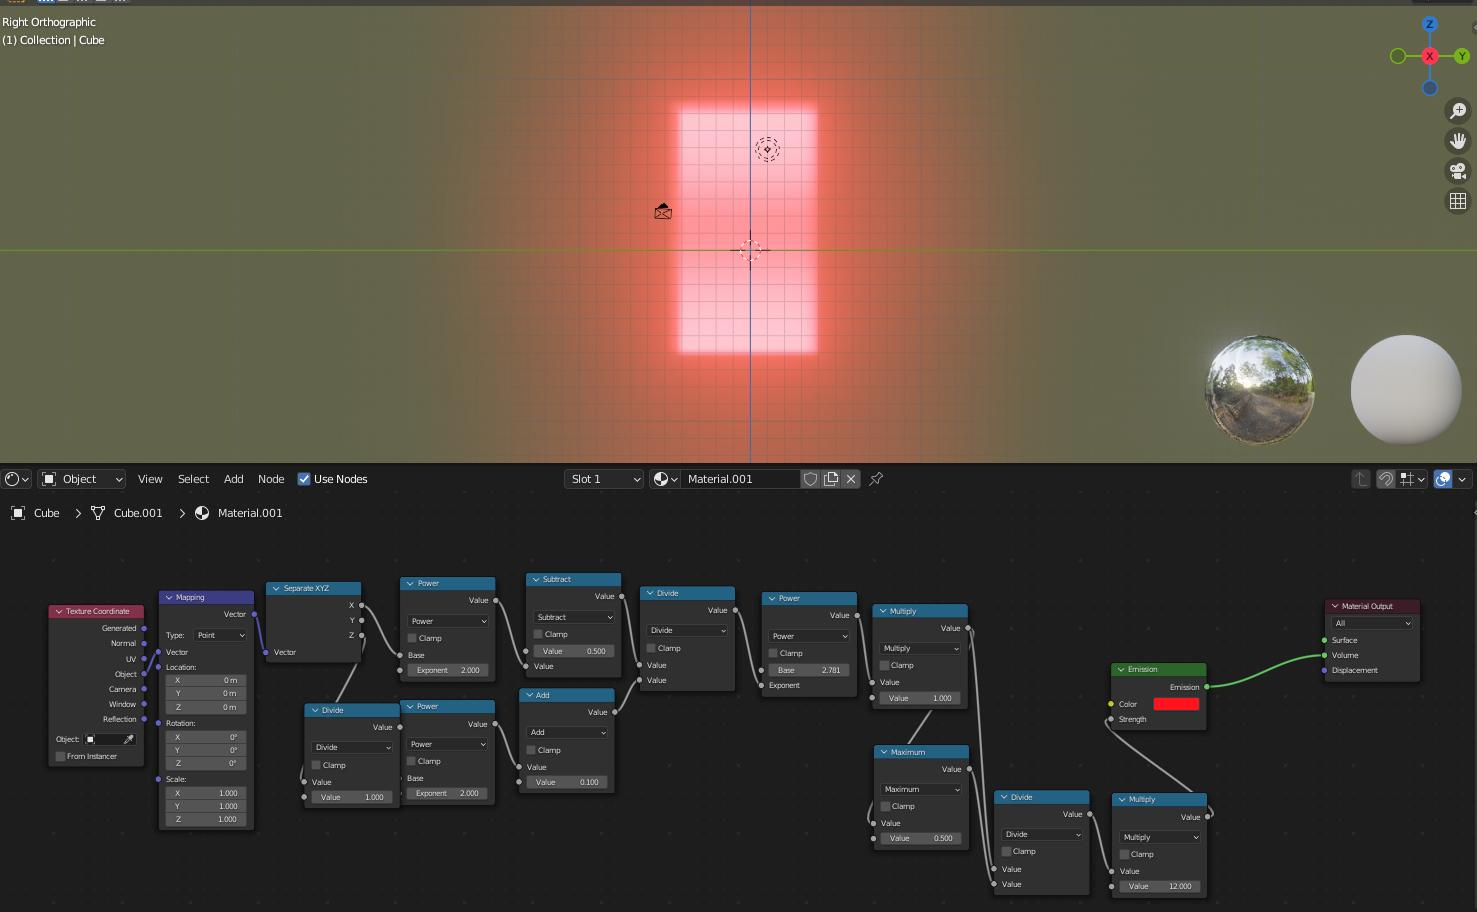1477x912 pixels.
Task: Click the red Color swatch on Emission node
Action: 1177,703
